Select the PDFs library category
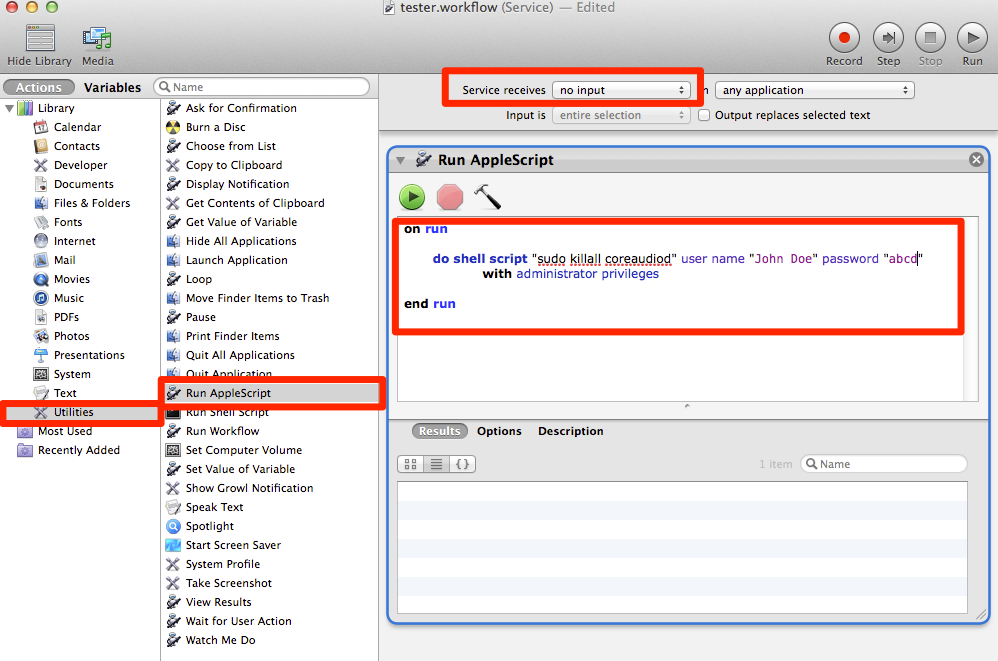This screenshot has width=998, height=661. coord(66,317)
